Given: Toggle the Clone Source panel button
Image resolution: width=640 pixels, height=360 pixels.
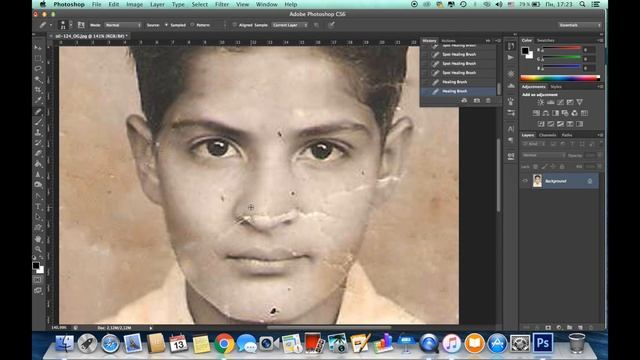Looking at the screenshot, I should (81, 25).
